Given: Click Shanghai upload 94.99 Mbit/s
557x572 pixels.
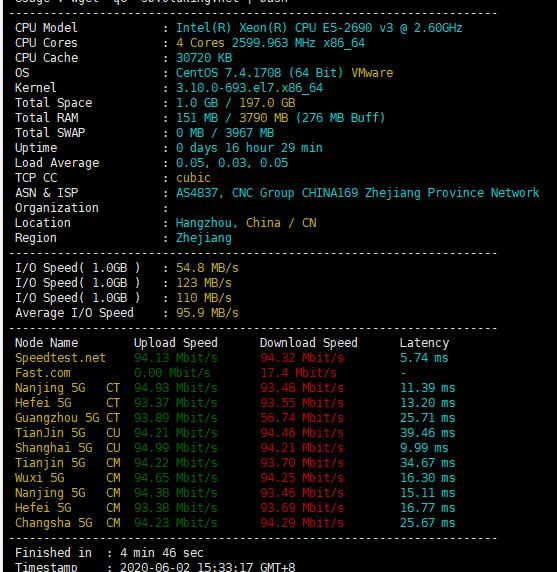Looking at the screenshot, I should click(x=175, y=448).
